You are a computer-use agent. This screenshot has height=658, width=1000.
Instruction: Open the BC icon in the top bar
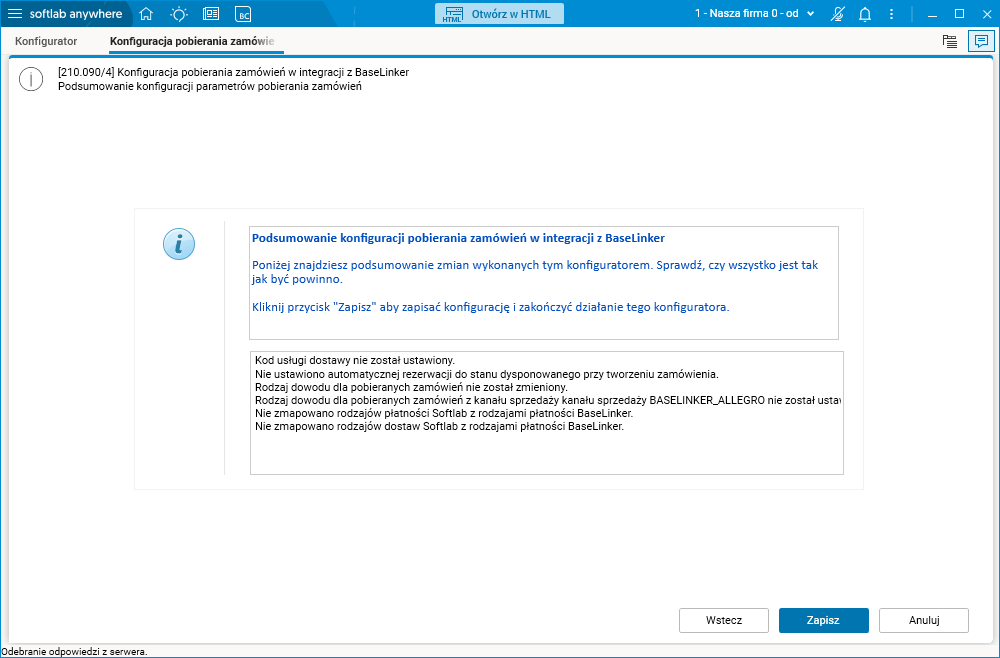(243, 15)
